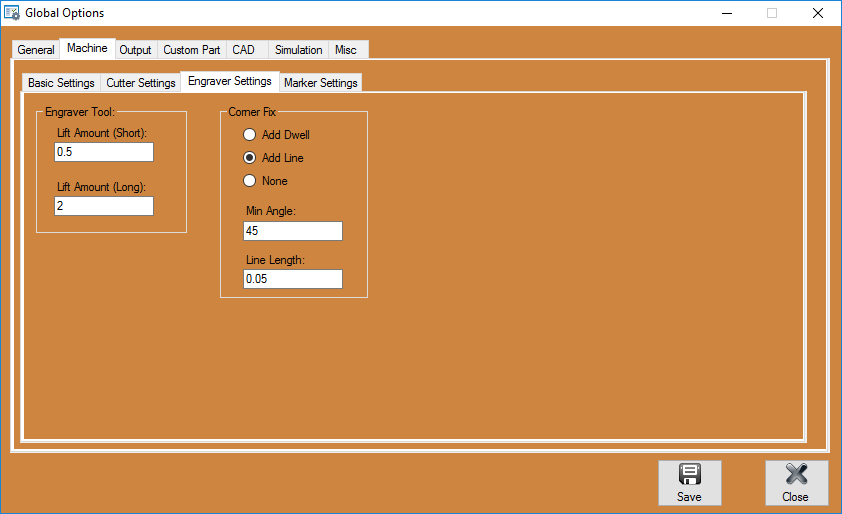Image resolution: width=842 pixels, height=514 pixels.
Task: Switch to the General tab
Action: pyautogui.click(x=36, y=50)
